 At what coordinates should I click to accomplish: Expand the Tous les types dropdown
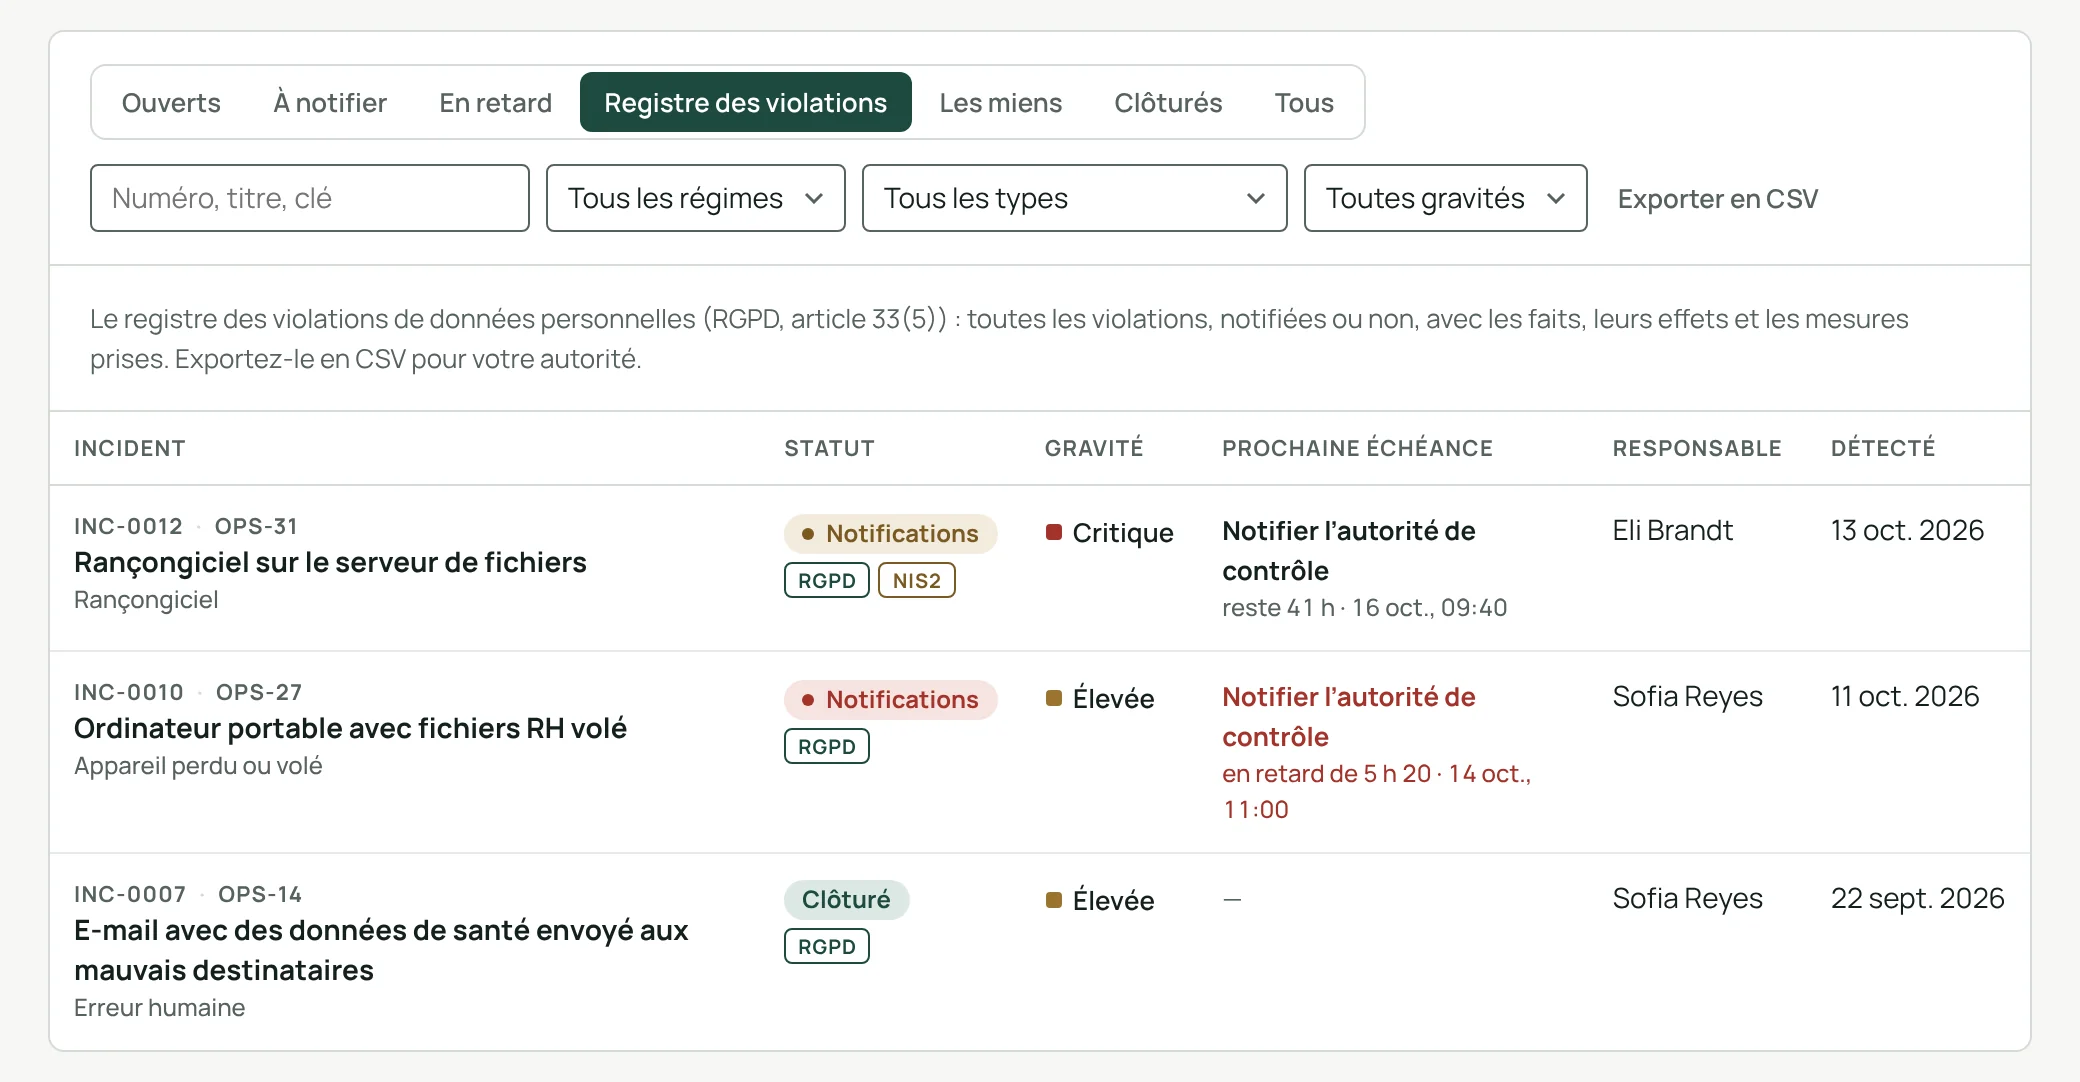point(1074,198)
